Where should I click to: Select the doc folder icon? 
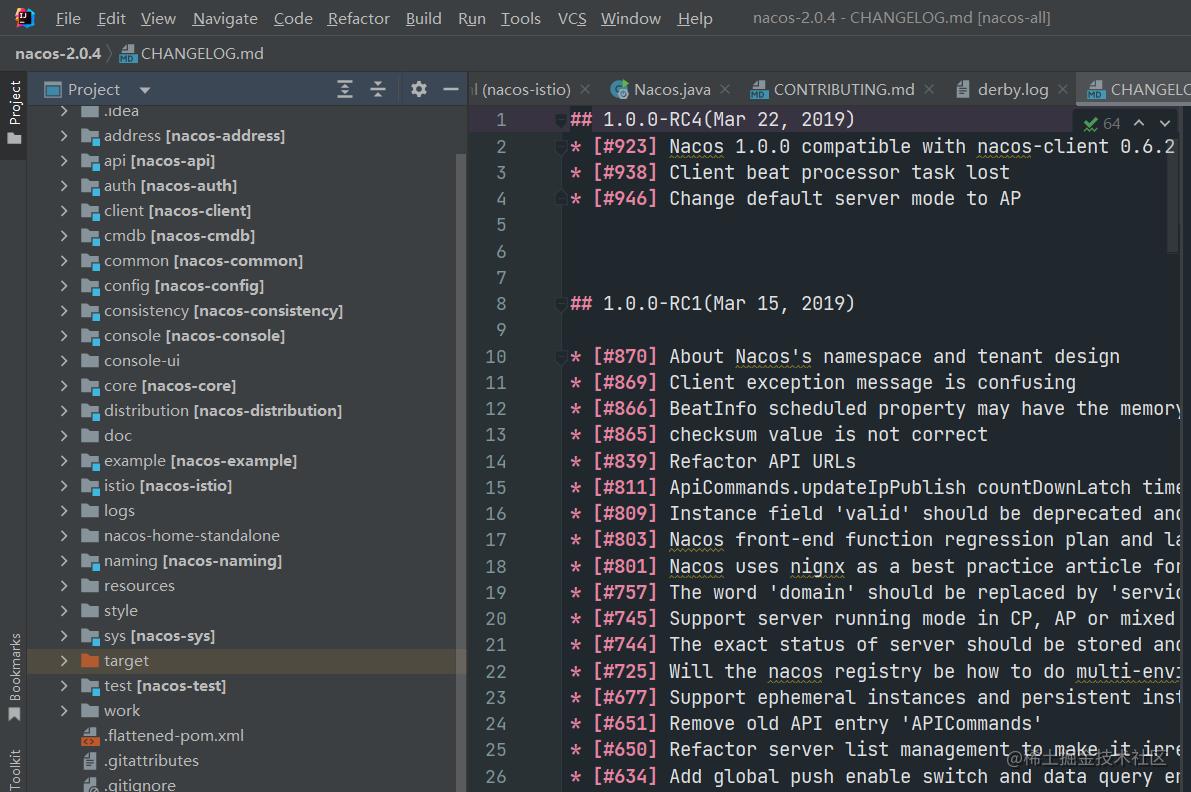pyautogui.click(x=90, y=436)
